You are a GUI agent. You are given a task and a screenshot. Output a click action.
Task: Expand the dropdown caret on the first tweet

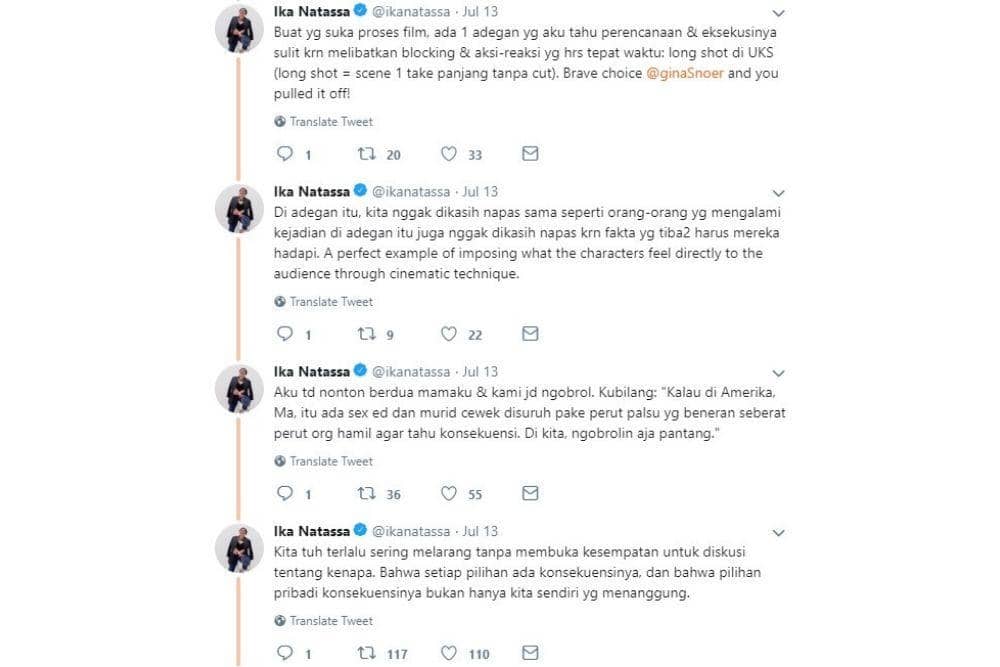pyautogui.click(x=779, y=13)
